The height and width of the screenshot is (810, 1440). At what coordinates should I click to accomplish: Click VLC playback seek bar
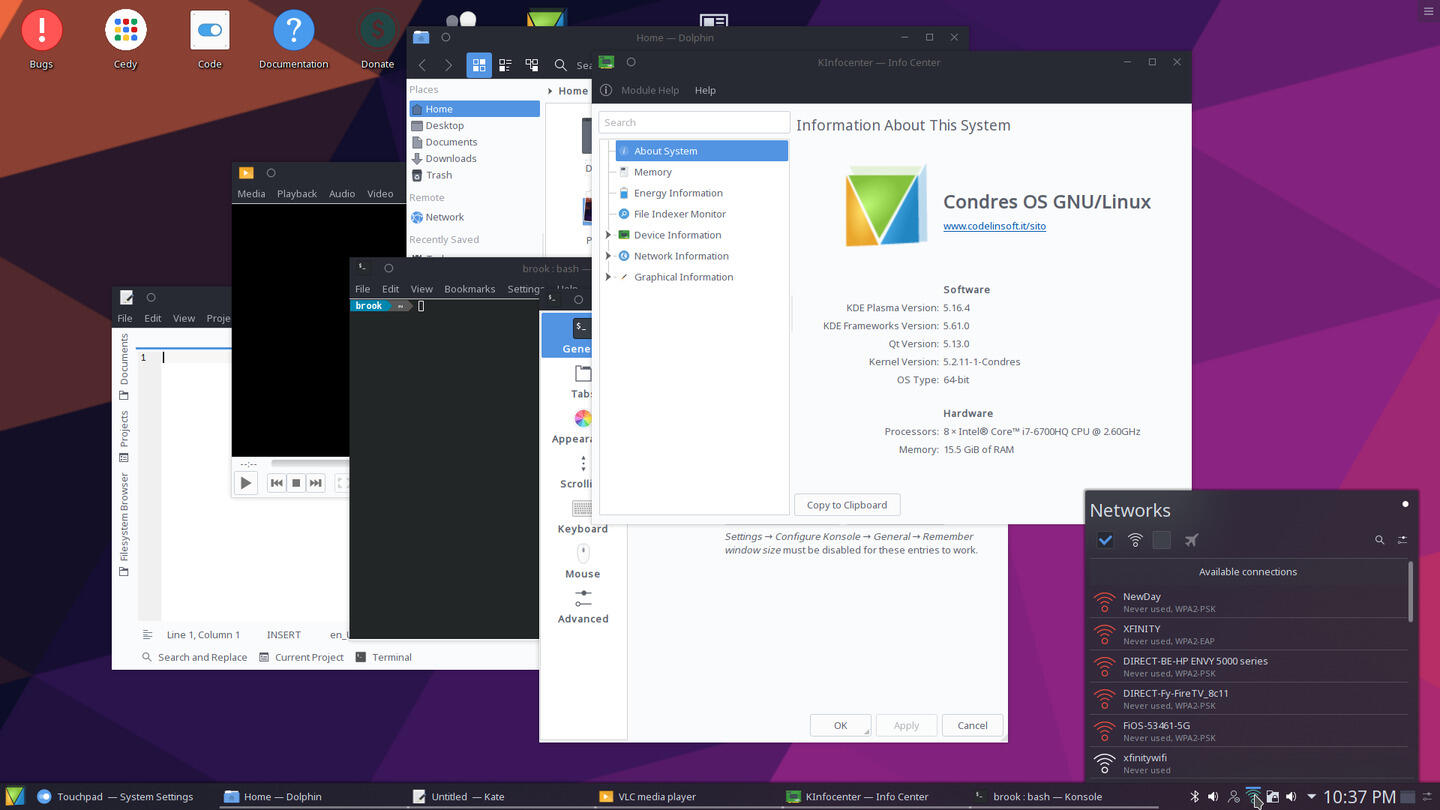click(309, 463)
